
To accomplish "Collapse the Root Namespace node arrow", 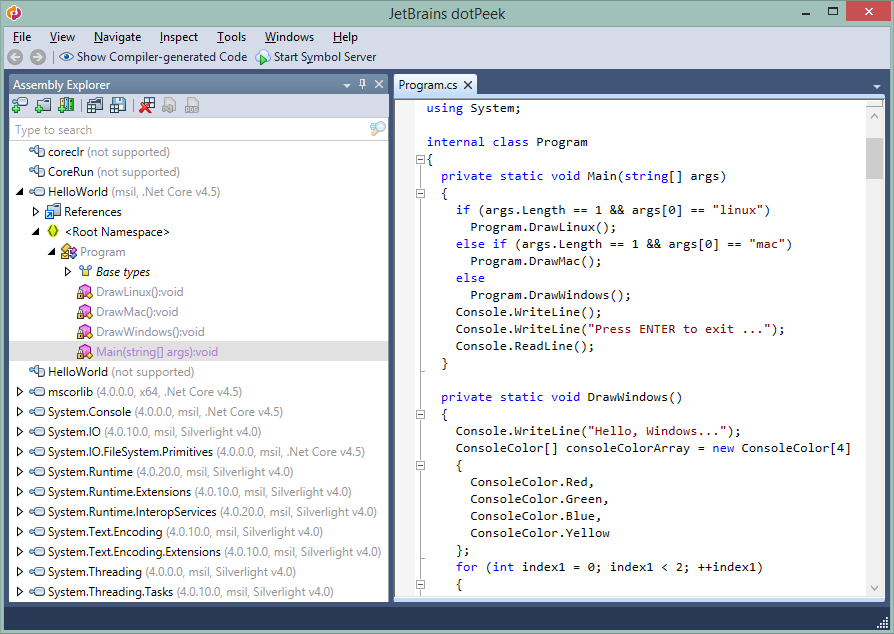I will (35, 232).
